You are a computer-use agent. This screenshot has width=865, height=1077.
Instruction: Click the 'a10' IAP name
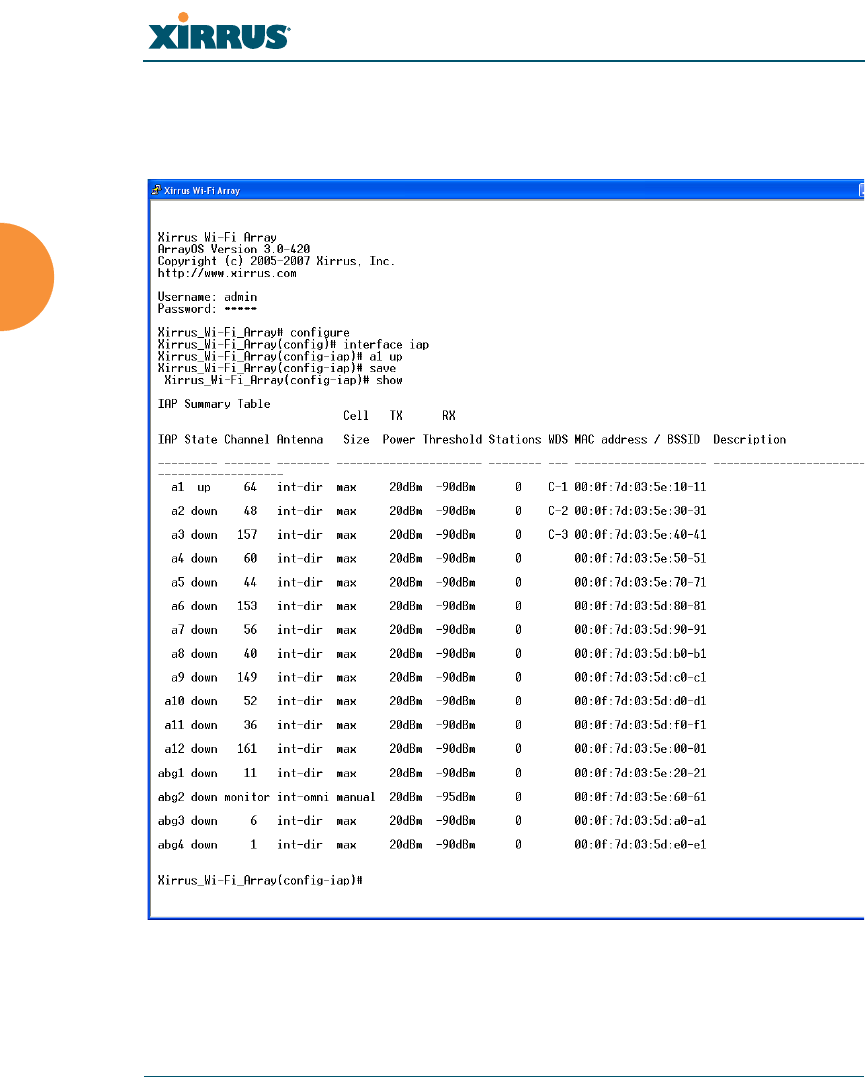tap(175, 701)
